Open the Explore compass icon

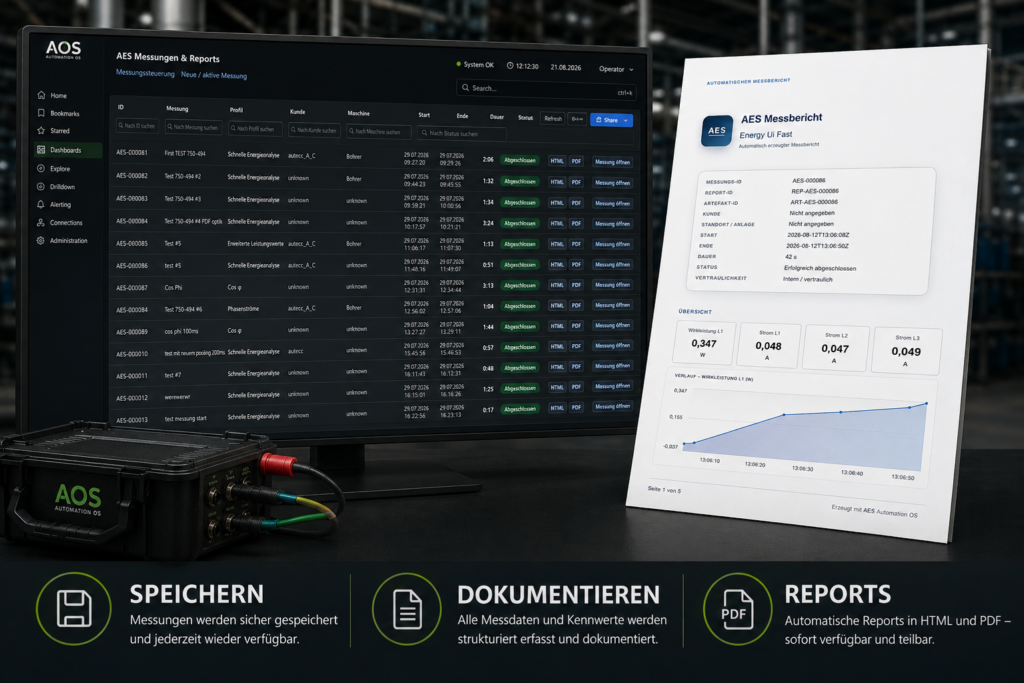[41, 168]
